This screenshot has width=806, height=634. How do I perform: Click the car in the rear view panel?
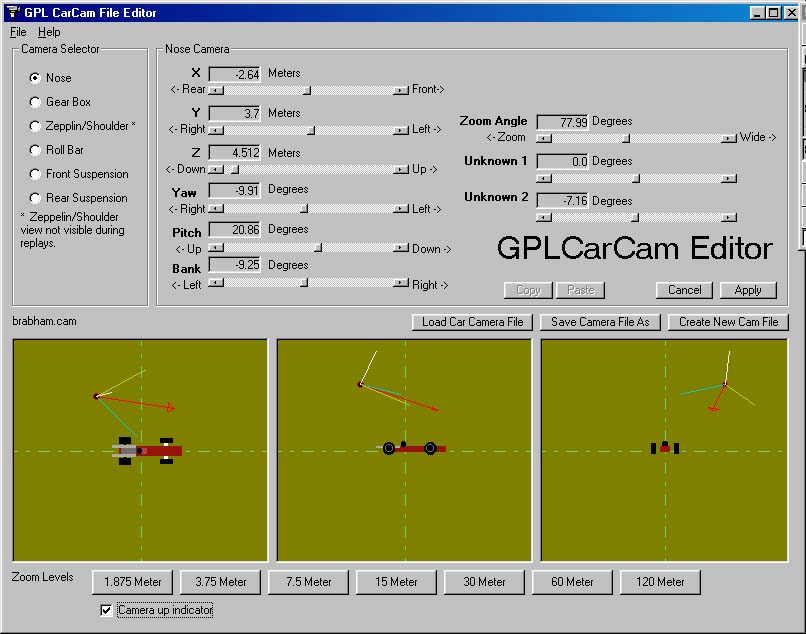(665, 448)
